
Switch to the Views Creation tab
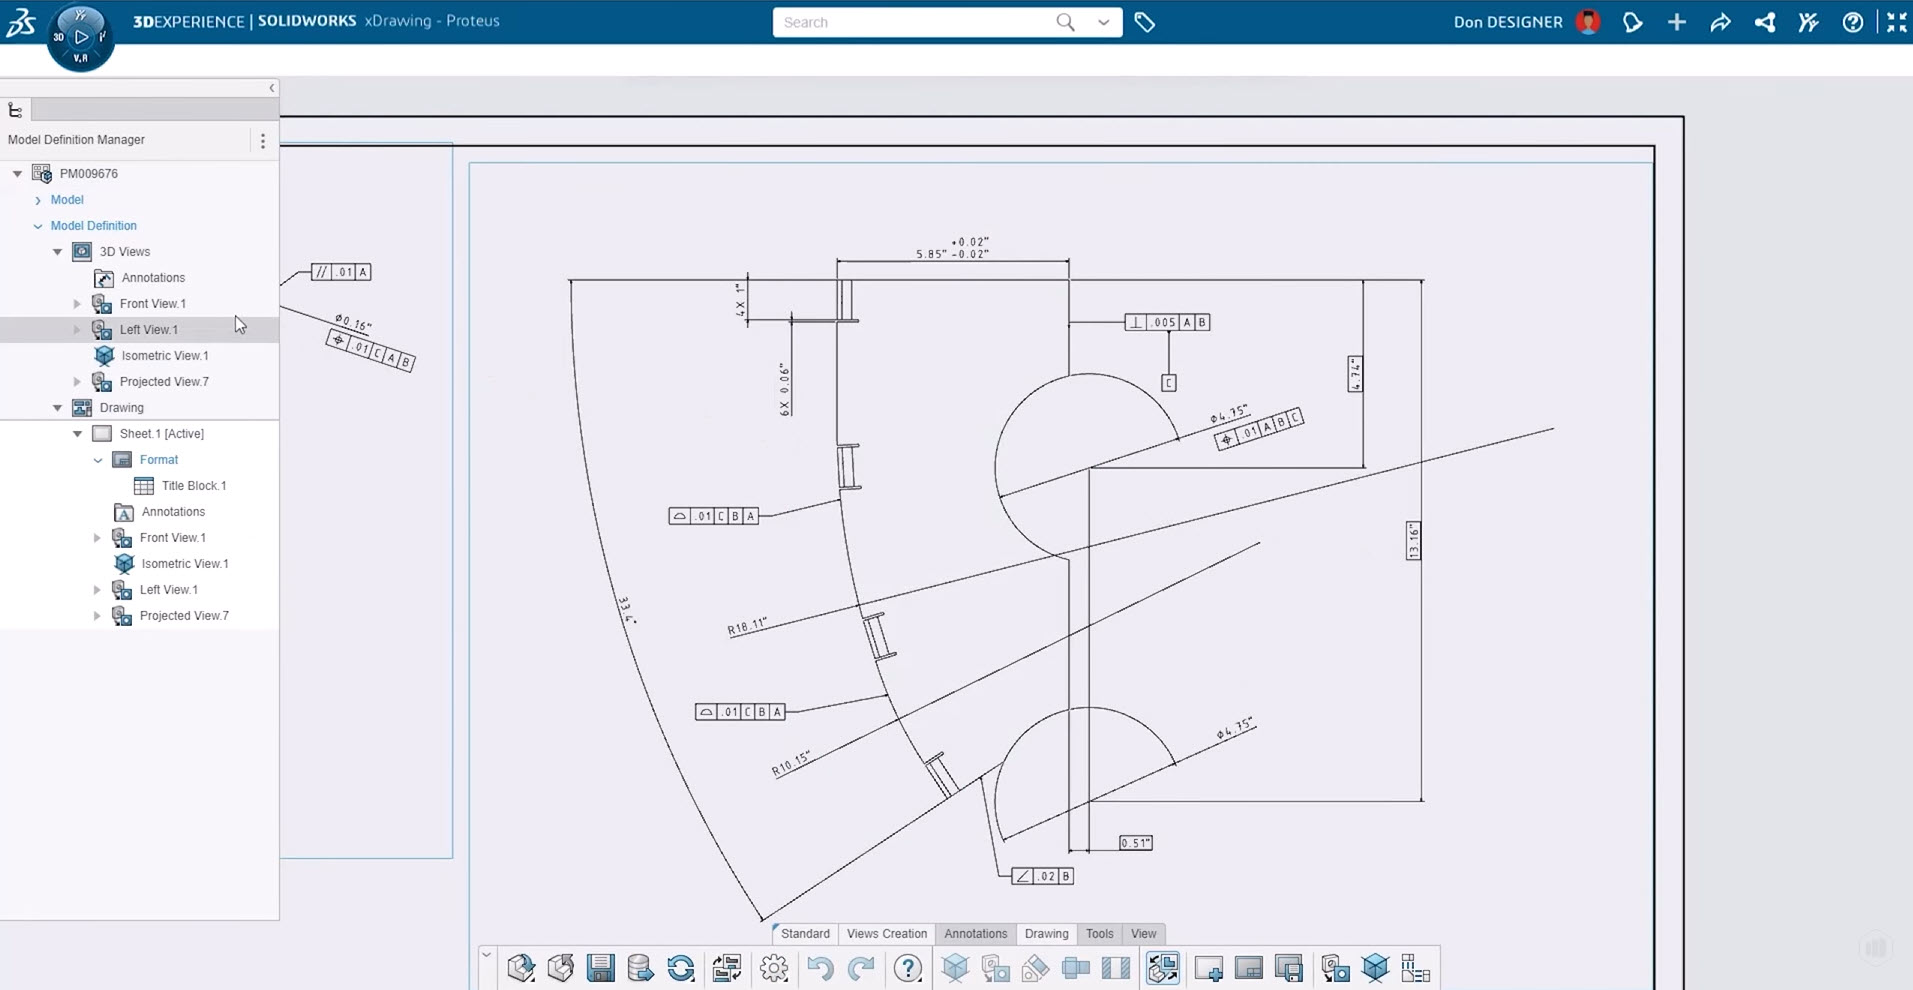click(x=886, y=934)
